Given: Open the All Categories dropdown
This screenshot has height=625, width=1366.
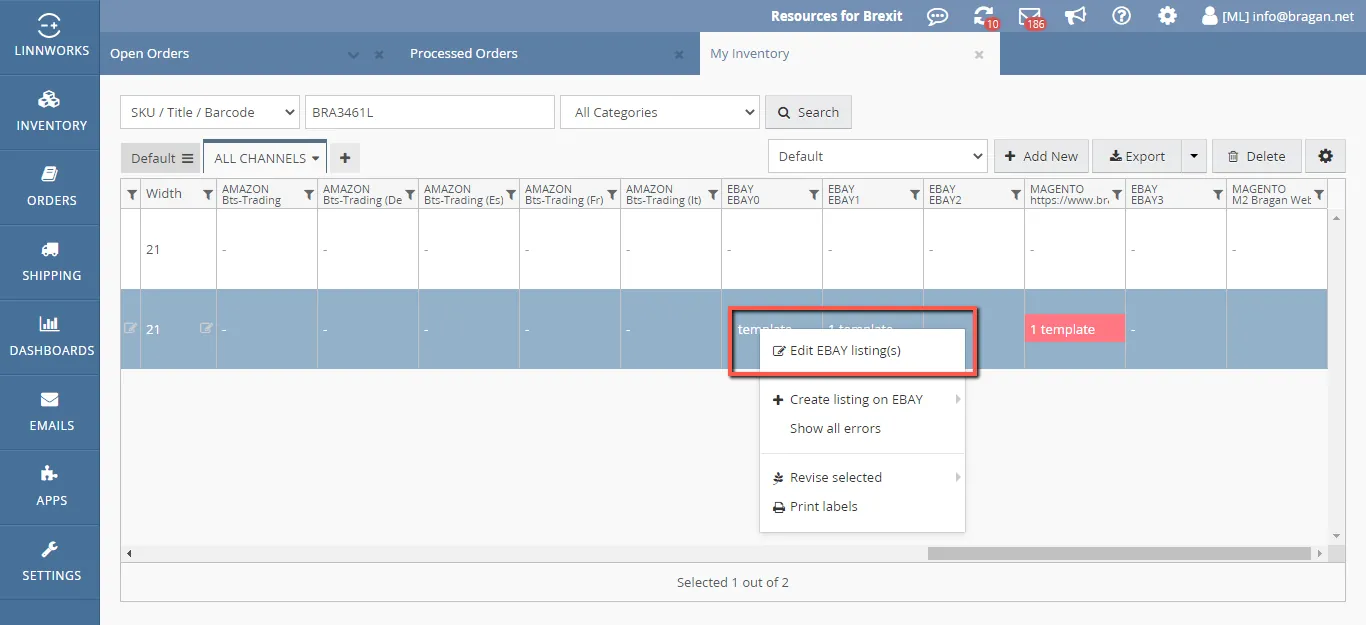Looking at the screenshot, I should [x=660, y=112].
